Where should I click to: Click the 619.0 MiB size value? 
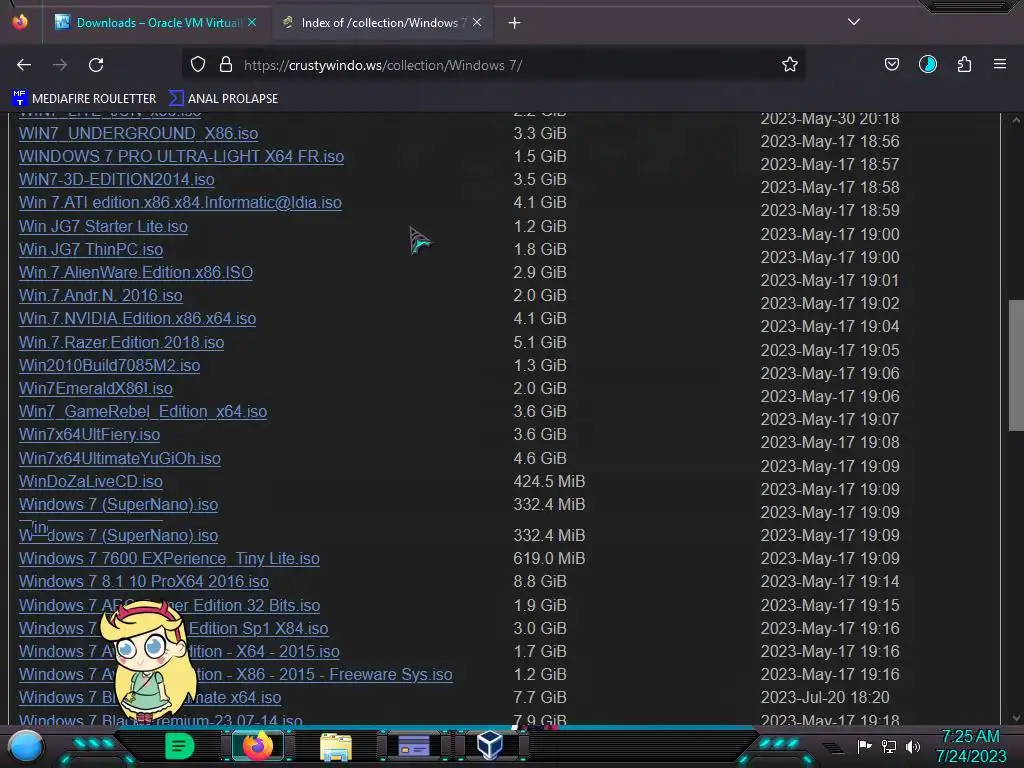[549, 559]
